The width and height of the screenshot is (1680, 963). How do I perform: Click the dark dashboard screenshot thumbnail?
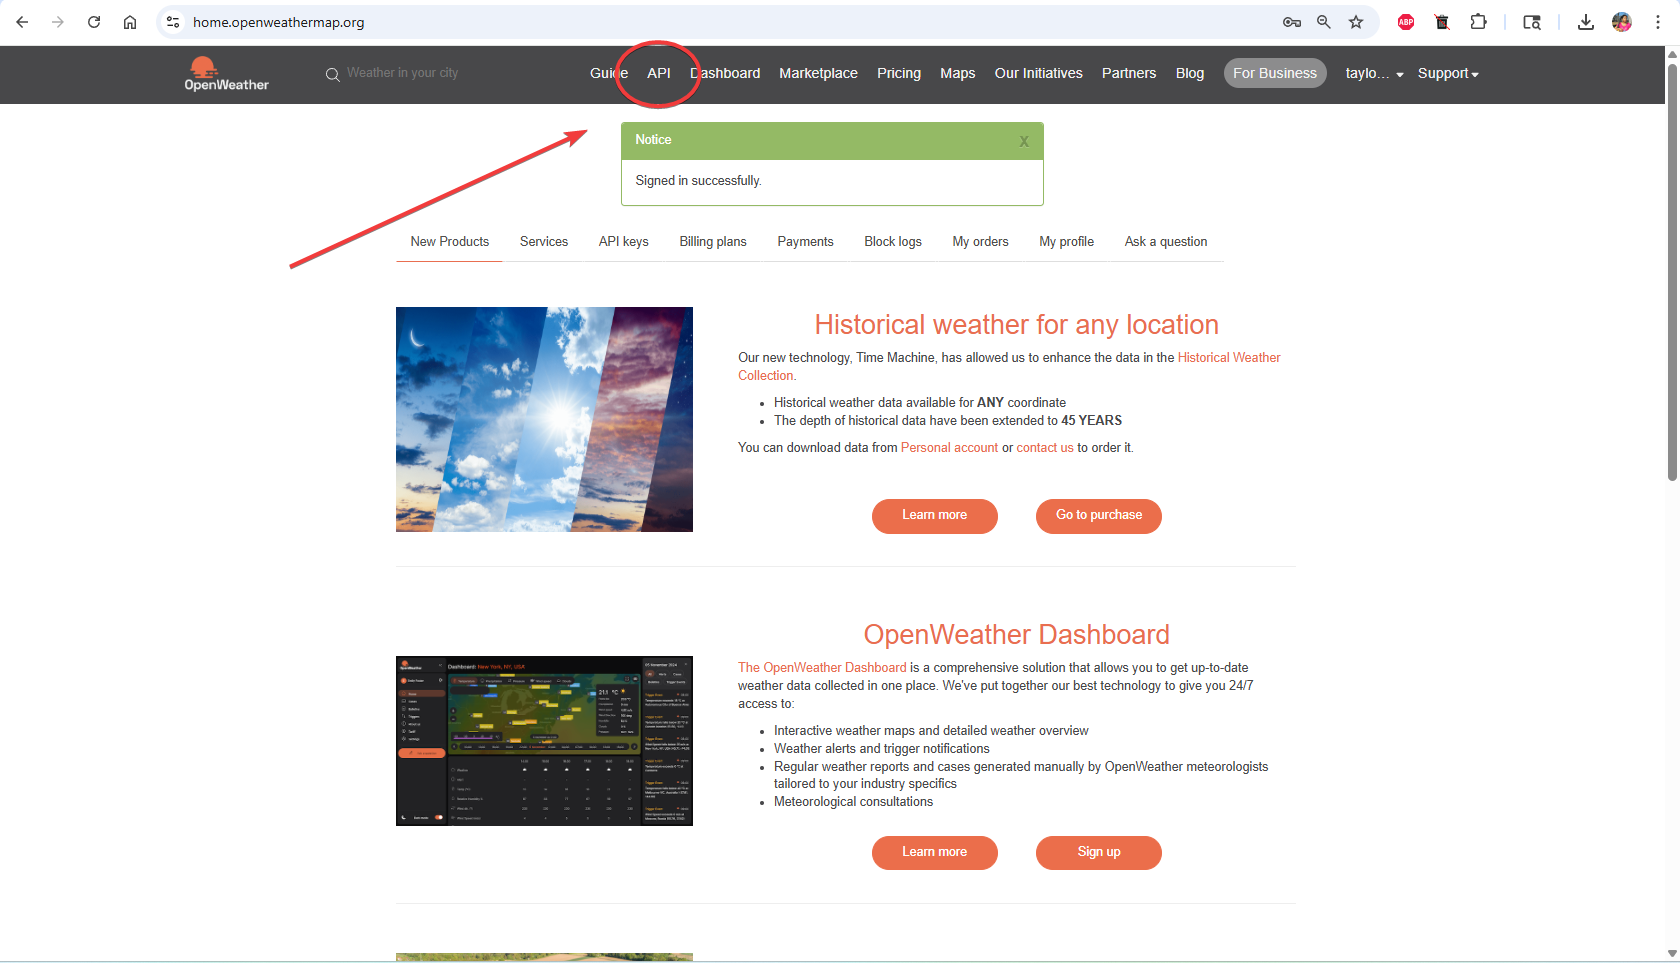point(544,741)
